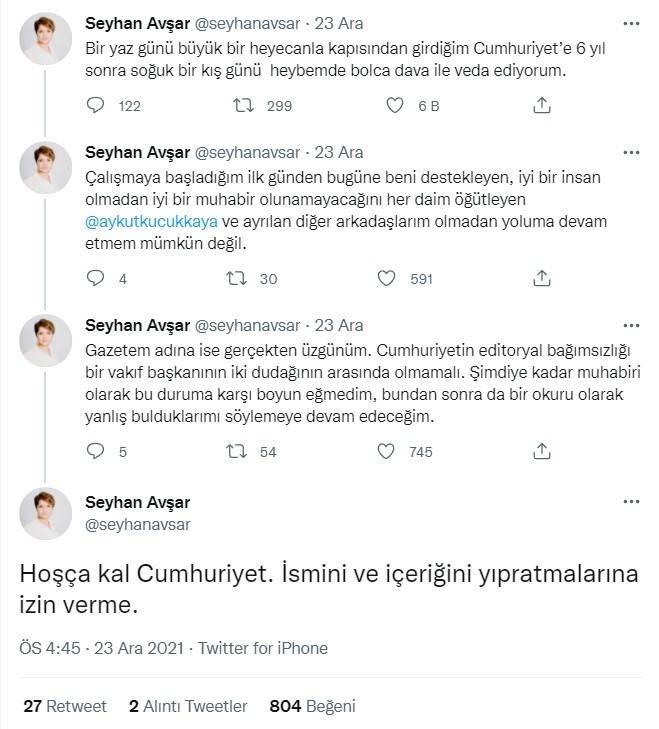Like the tweet with 591 likes
Viewport: 659px width, 729px height.
point(385,279)
